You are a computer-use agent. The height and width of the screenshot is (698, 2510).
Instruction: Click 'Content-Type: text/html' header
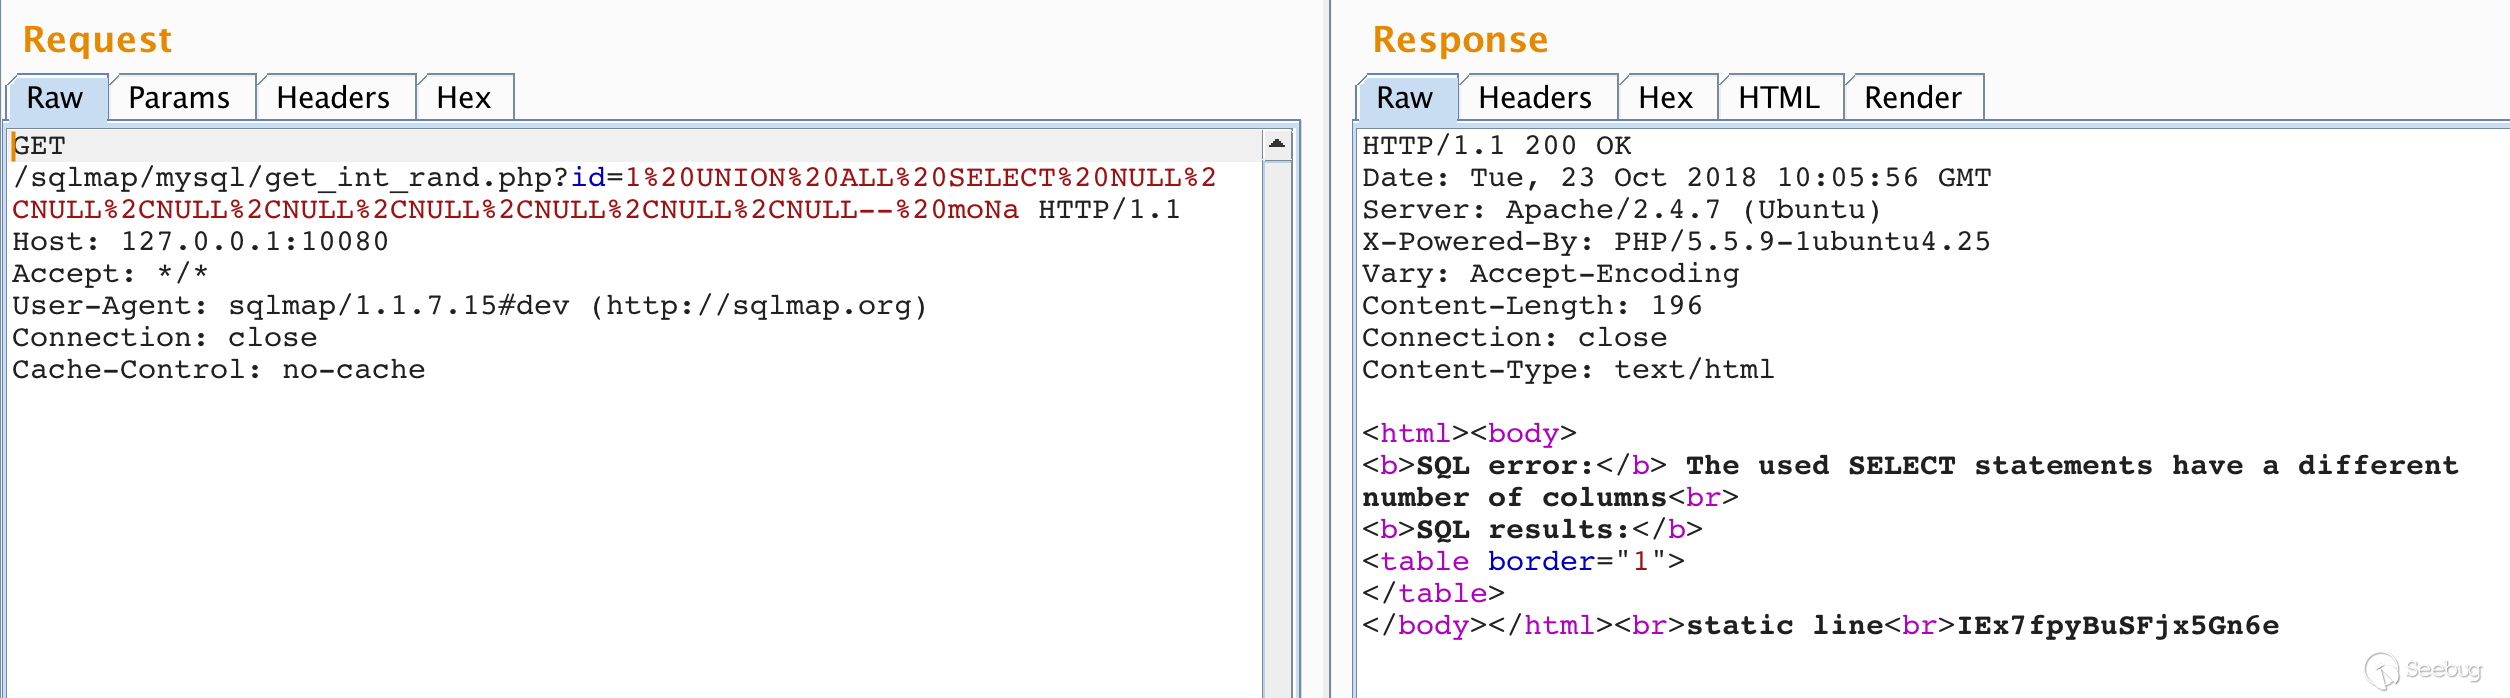click(x=1568, y=370)
